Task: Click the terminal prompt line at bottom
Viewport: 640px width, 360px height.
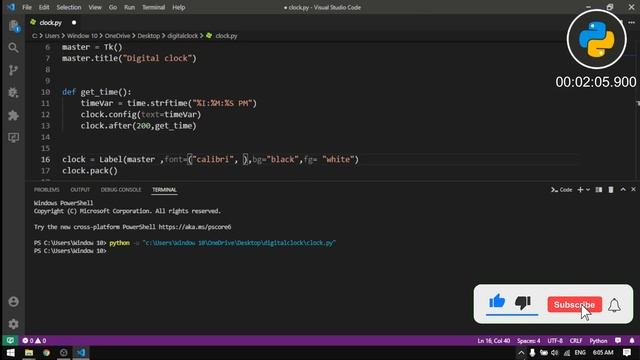Action: (x=70, y=251)
